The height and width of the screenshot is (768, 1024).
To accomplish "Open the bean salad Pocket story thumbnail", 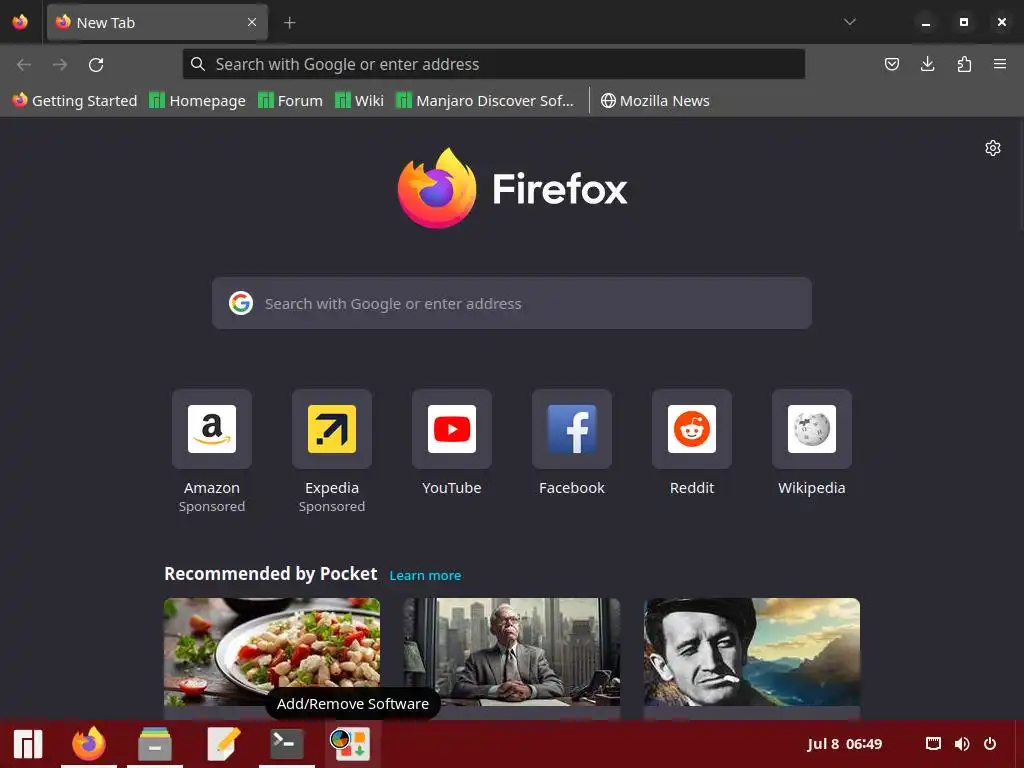I will [272, 652].
